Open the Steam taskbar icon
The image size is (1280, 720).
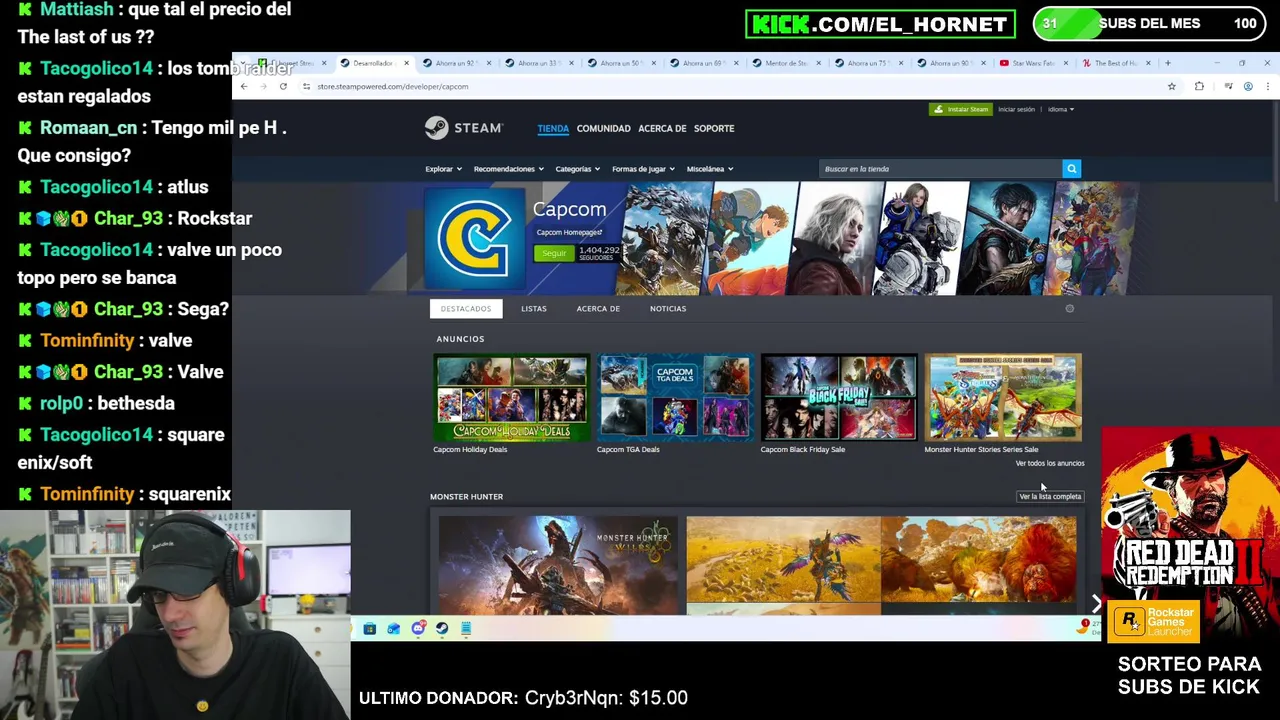[442, 628]
